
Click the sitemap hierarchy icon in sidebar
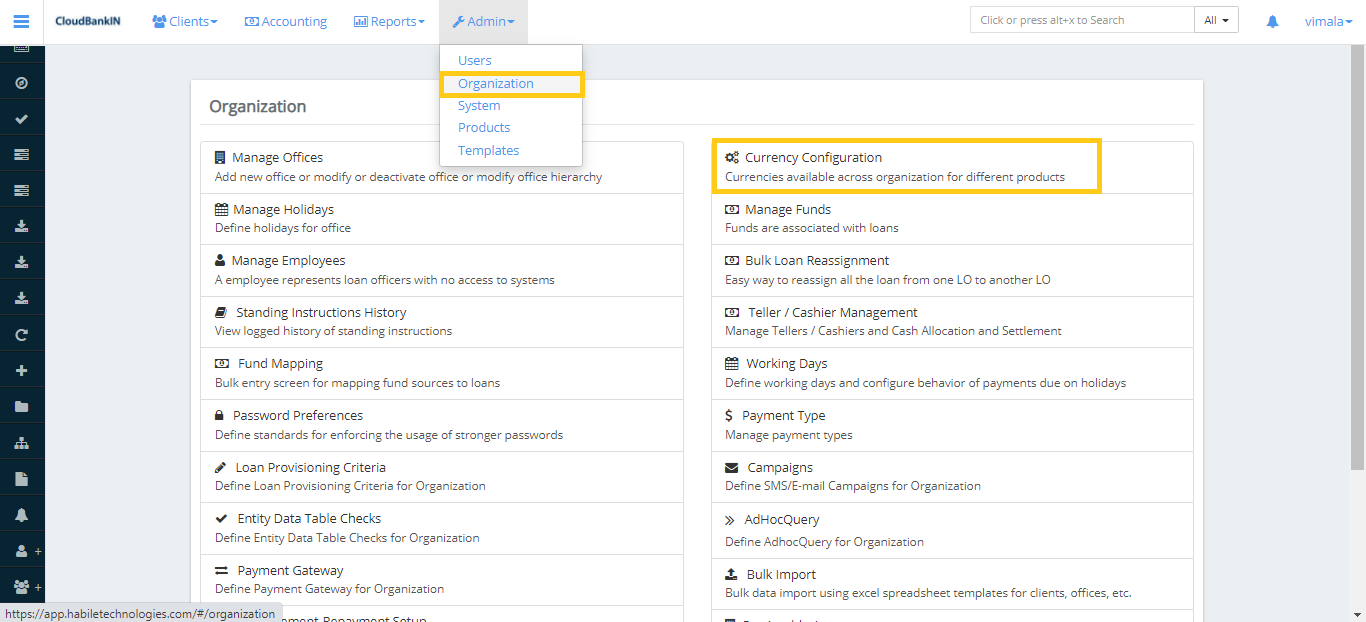[21, 443]
